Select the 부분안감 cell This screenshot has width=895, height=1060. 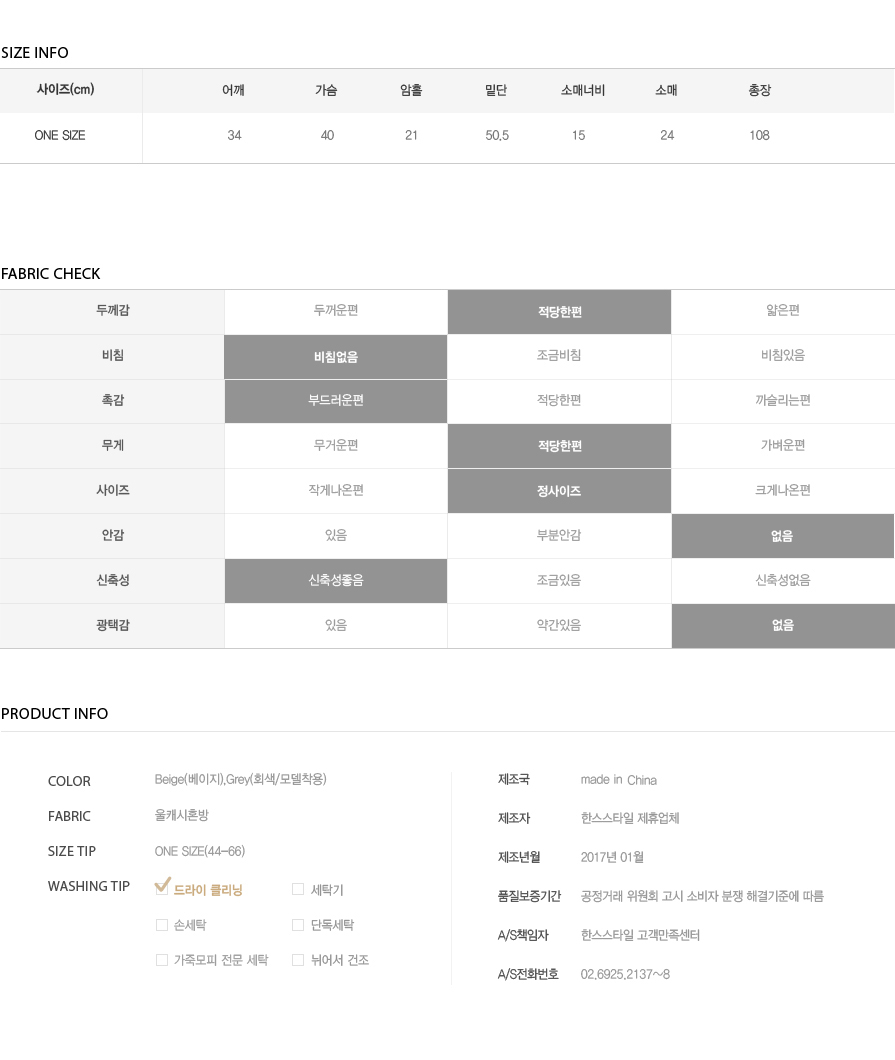560,536
